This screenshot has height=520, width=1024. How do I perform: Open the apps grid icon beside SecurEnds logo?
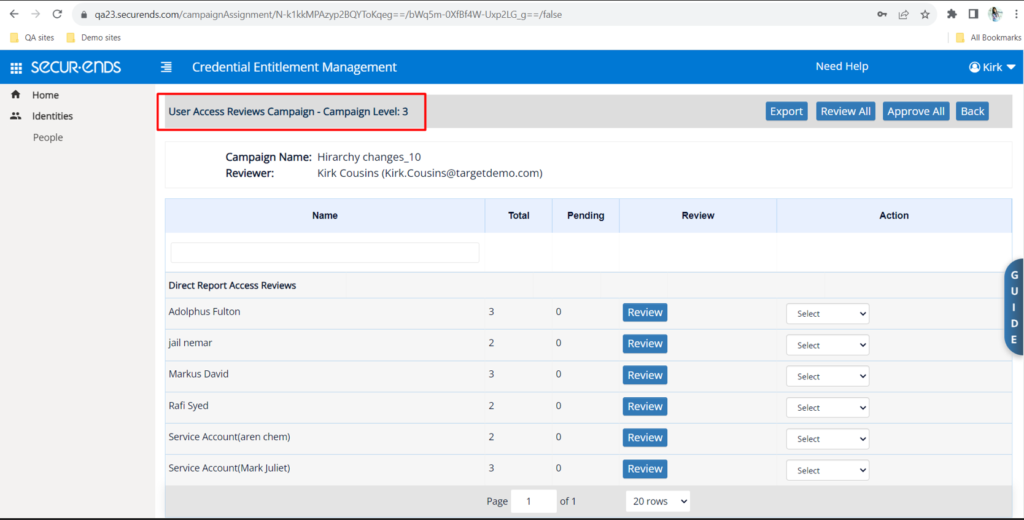coord(16,67)
